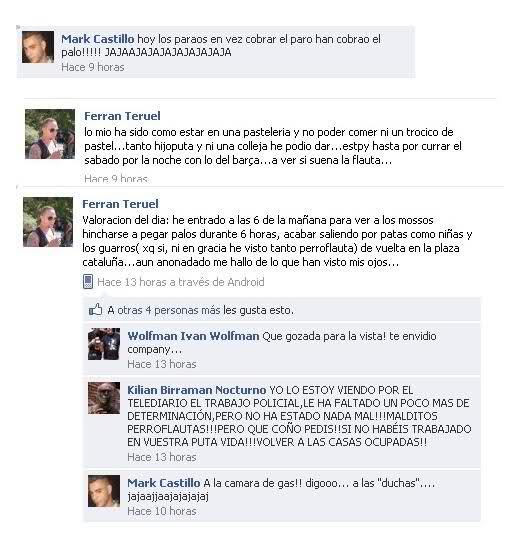Visit Kilian Birraman Nocturno's profile name
508x547 pixels.
point(197,390)
